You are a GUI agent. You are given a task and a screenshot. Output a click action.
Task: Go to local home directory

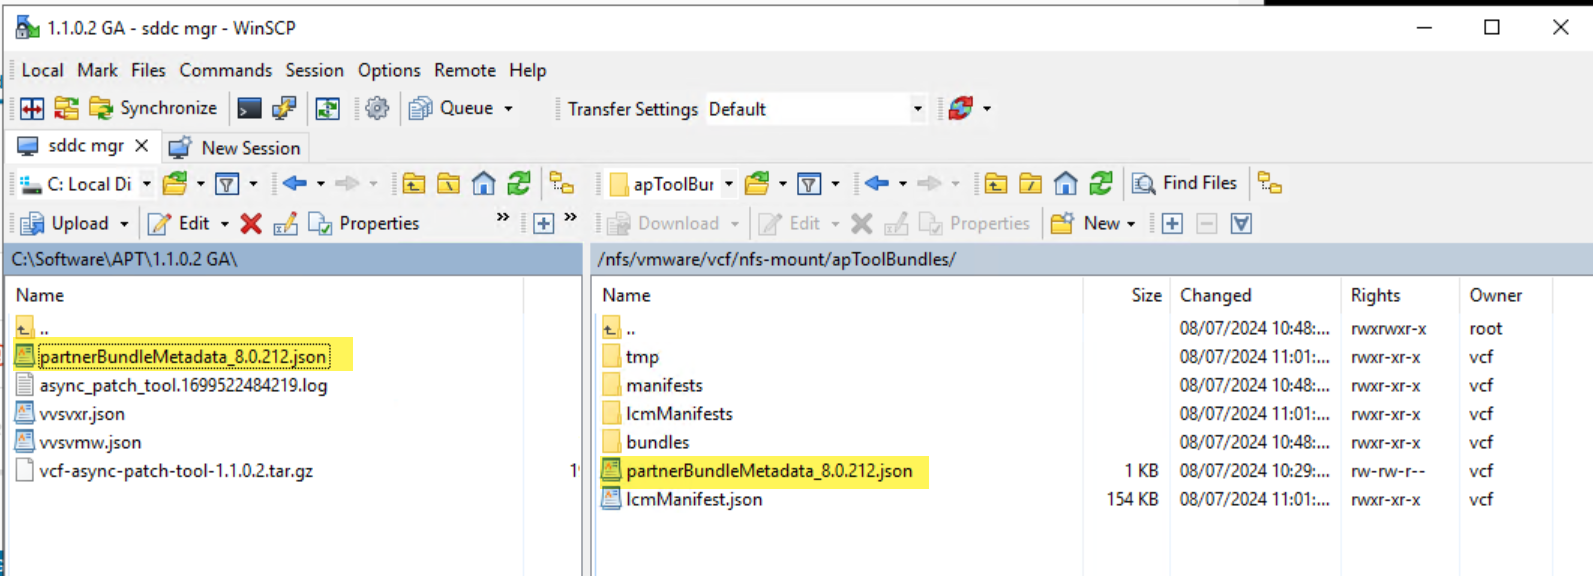click(x=484, y=184)
